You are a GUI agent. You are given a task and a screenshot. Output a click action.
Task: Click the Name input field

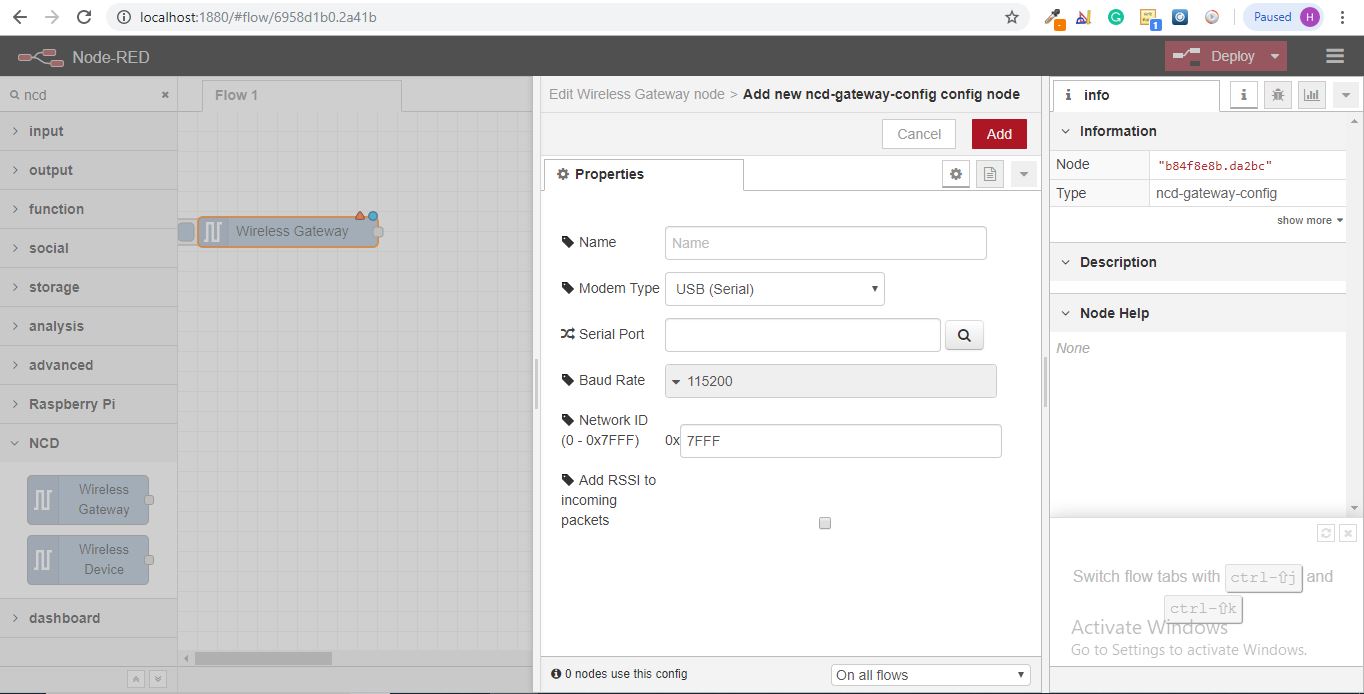825,243
